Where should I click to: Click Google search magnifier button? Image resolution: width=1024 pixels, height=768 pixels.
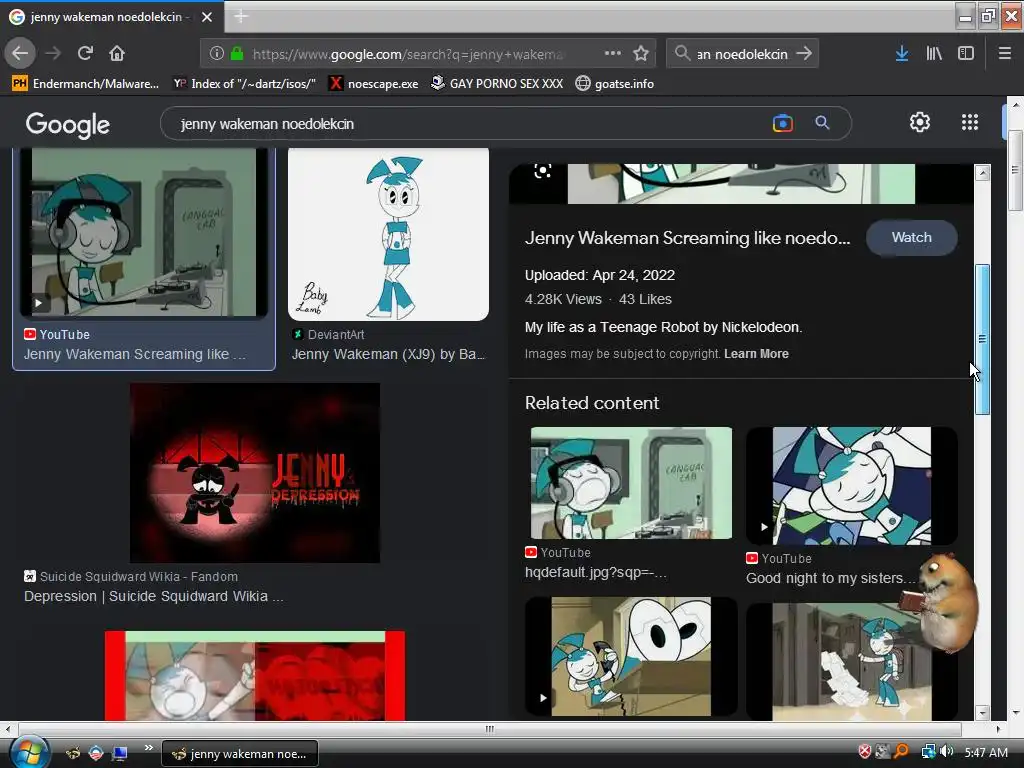822,123
